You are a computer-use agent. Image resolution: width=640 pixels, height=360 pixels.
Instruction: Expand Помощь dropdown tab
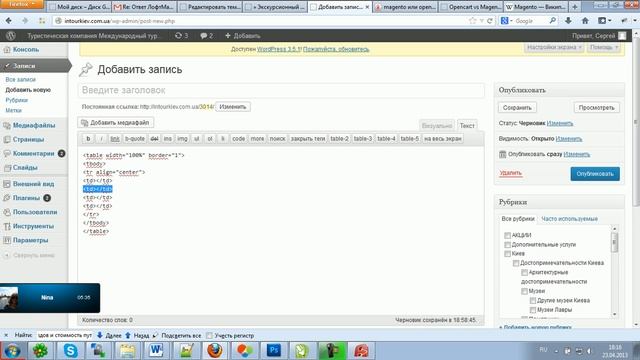[604, 47]
